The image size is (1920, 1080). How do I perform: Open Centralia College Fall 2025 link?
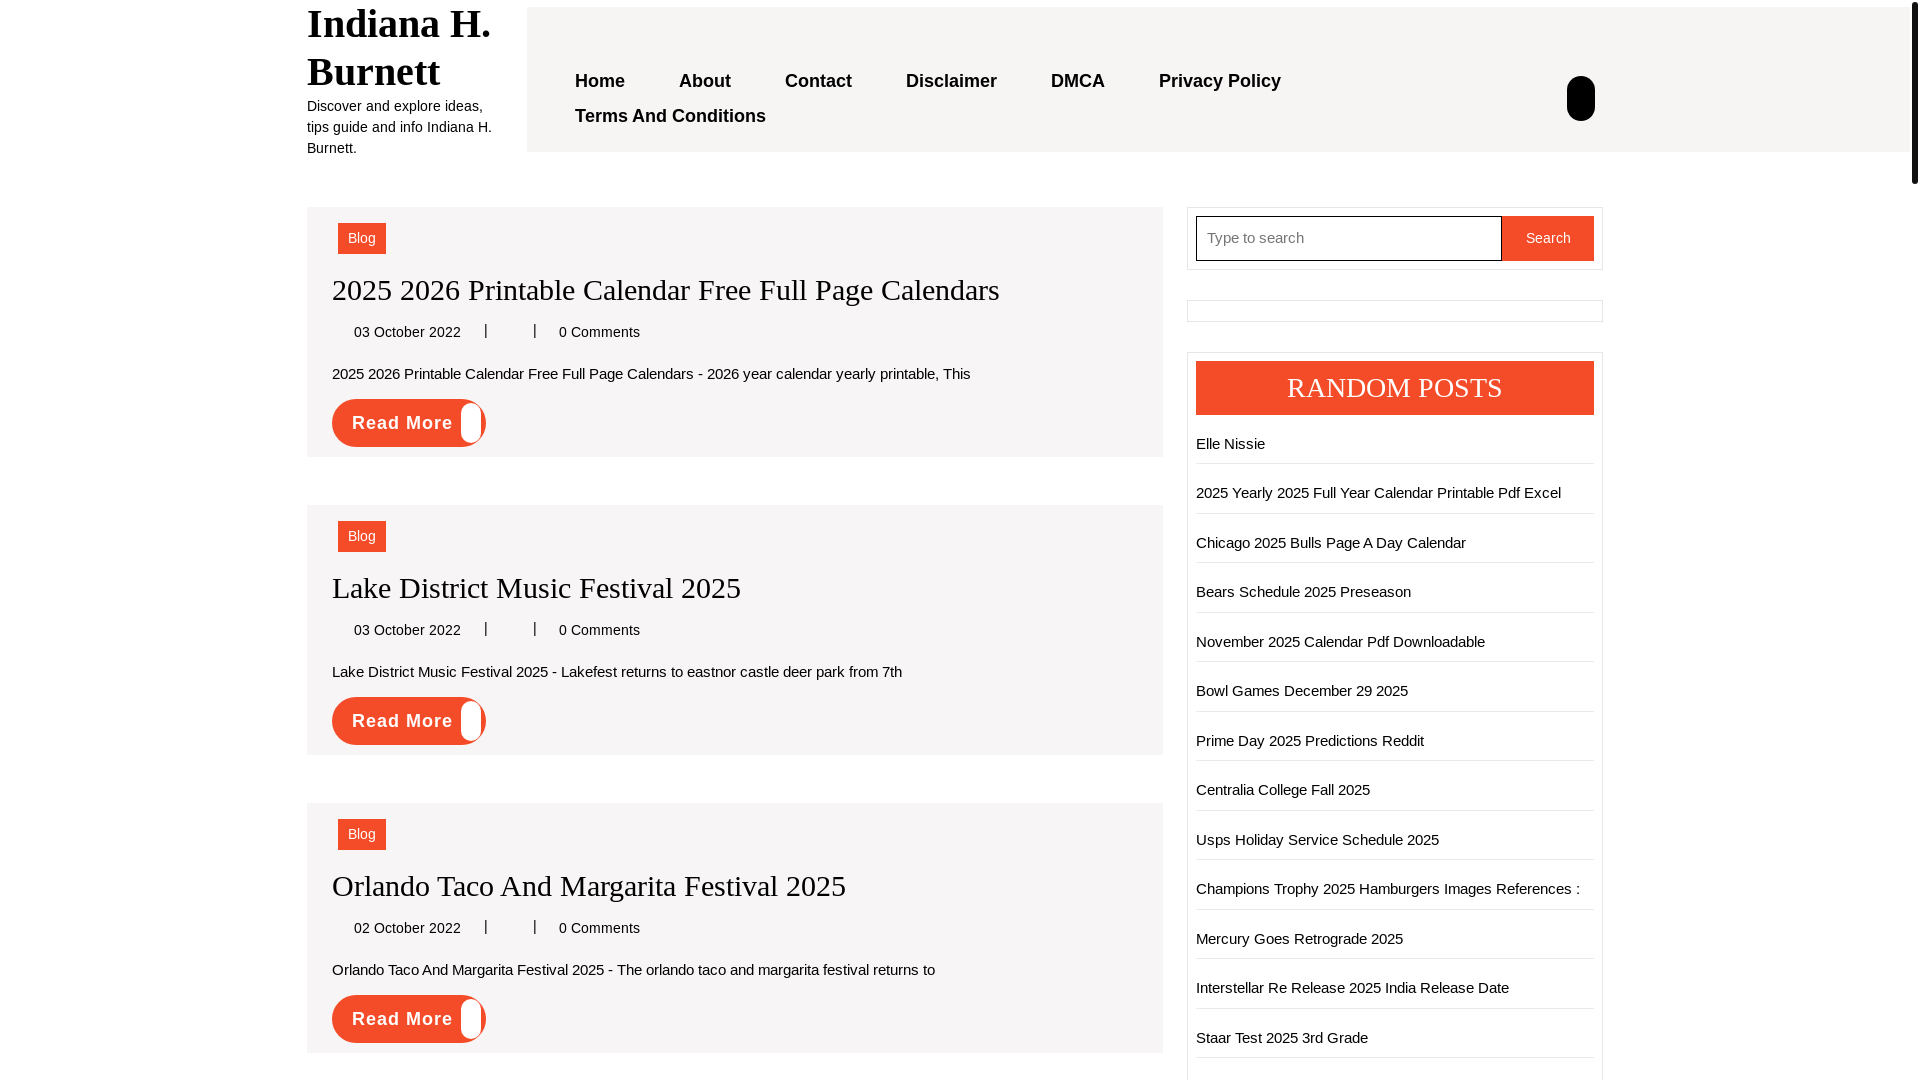(x=1282, y=790)
